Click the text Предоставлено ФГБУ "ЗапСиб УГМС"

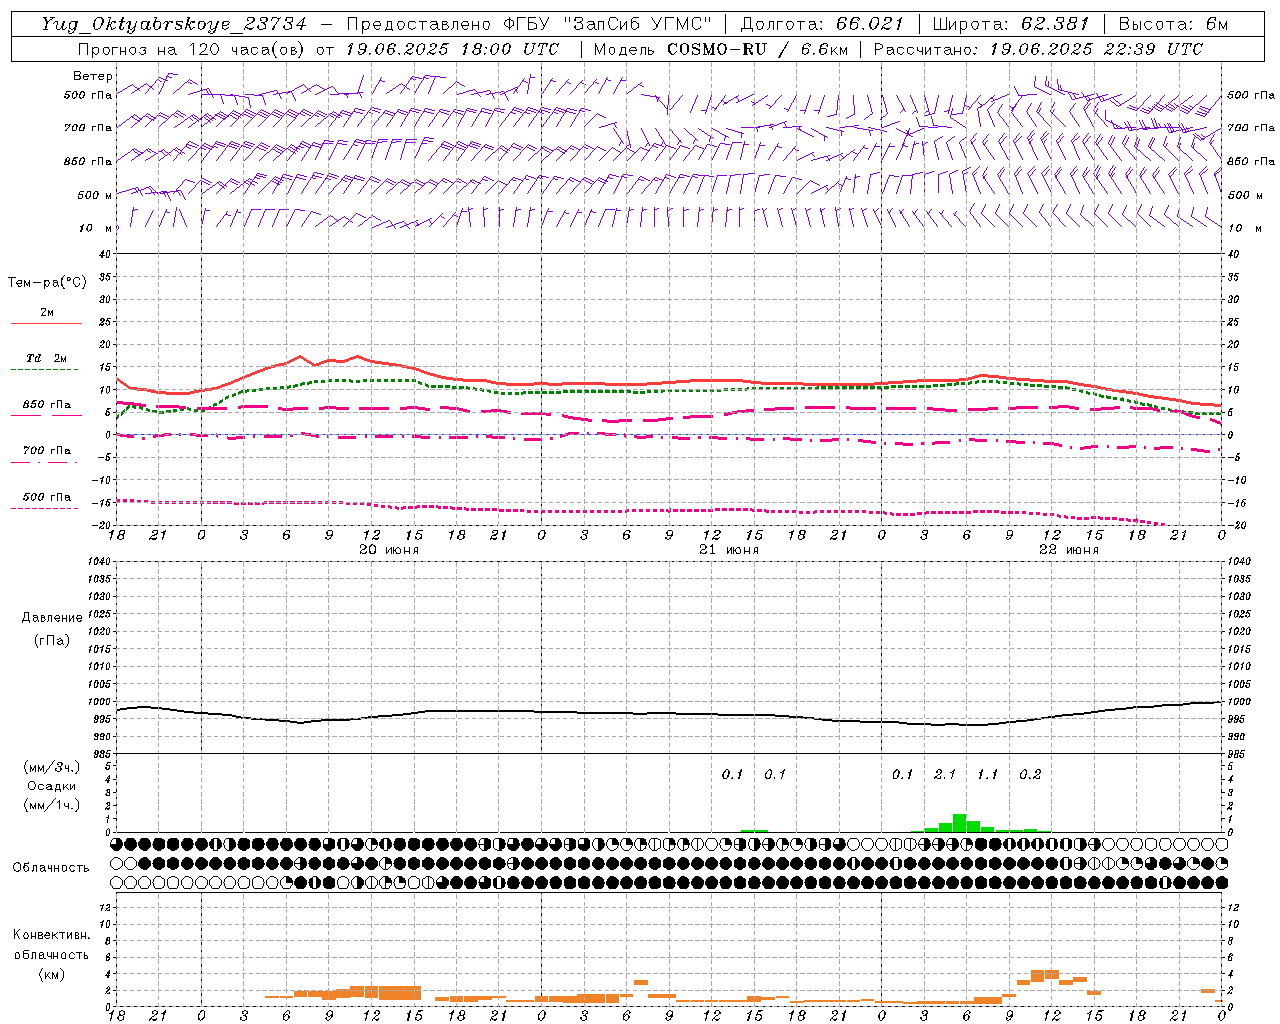[531, 24]
